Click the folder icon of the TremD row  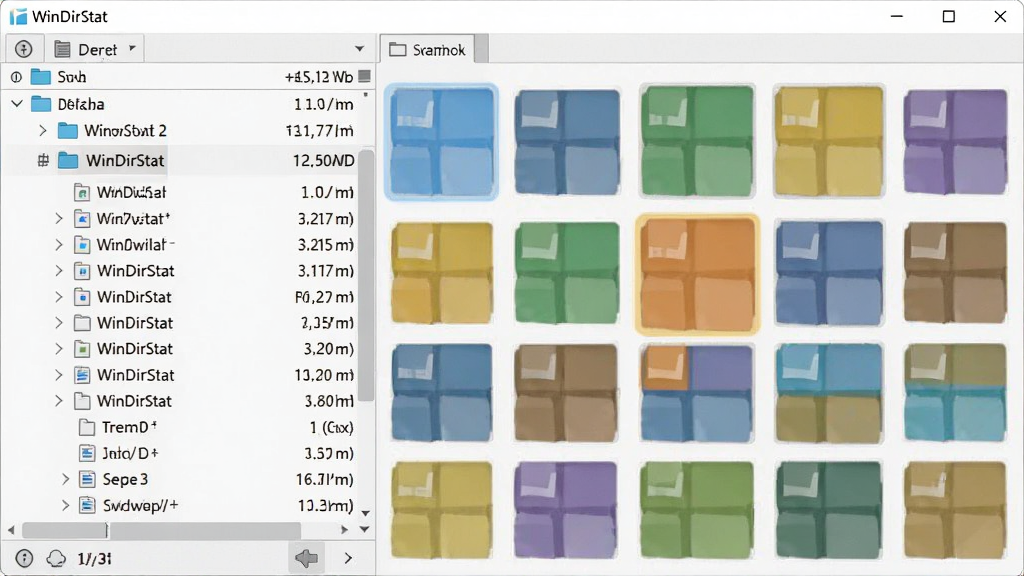click(x=87, y=427)
